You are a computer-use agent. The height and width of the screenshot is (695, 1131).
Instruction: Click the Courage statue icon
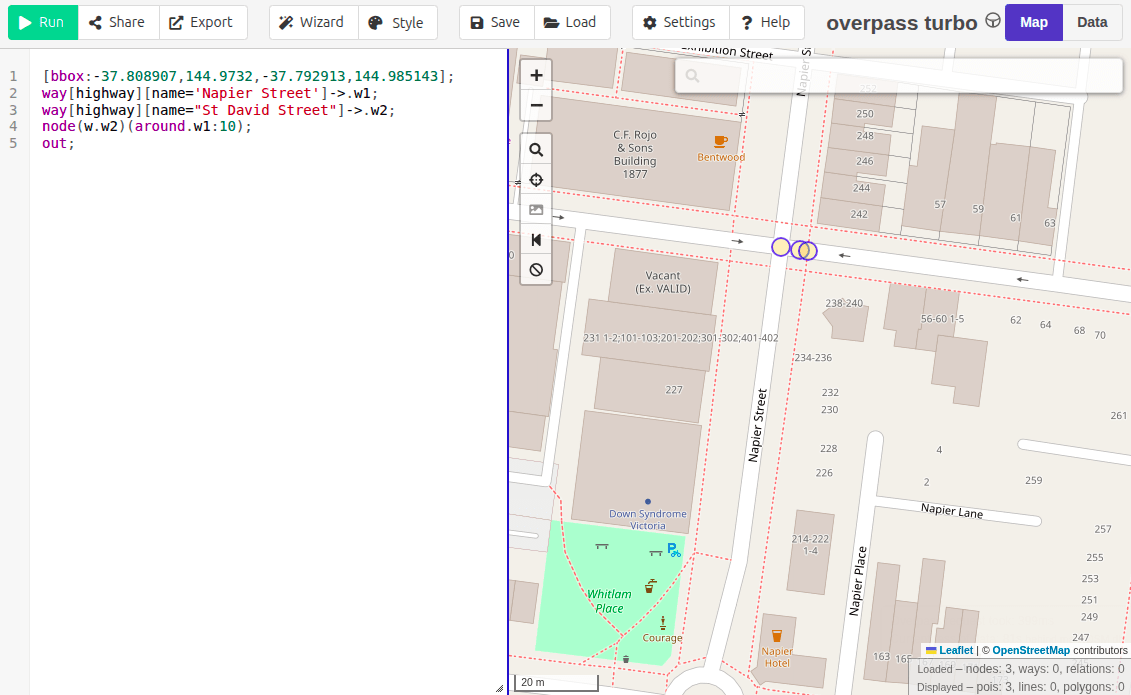[x=663, y=623]
